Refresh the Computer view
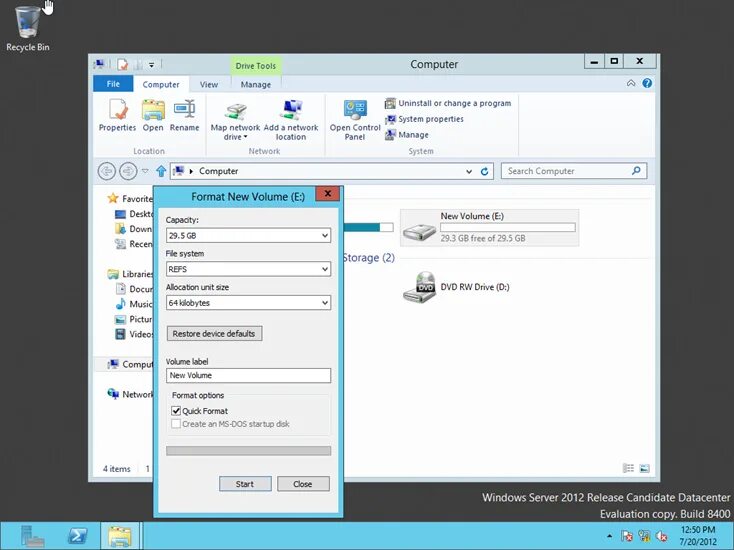Viewport: 734px width, 550px height. click(484, 171)
